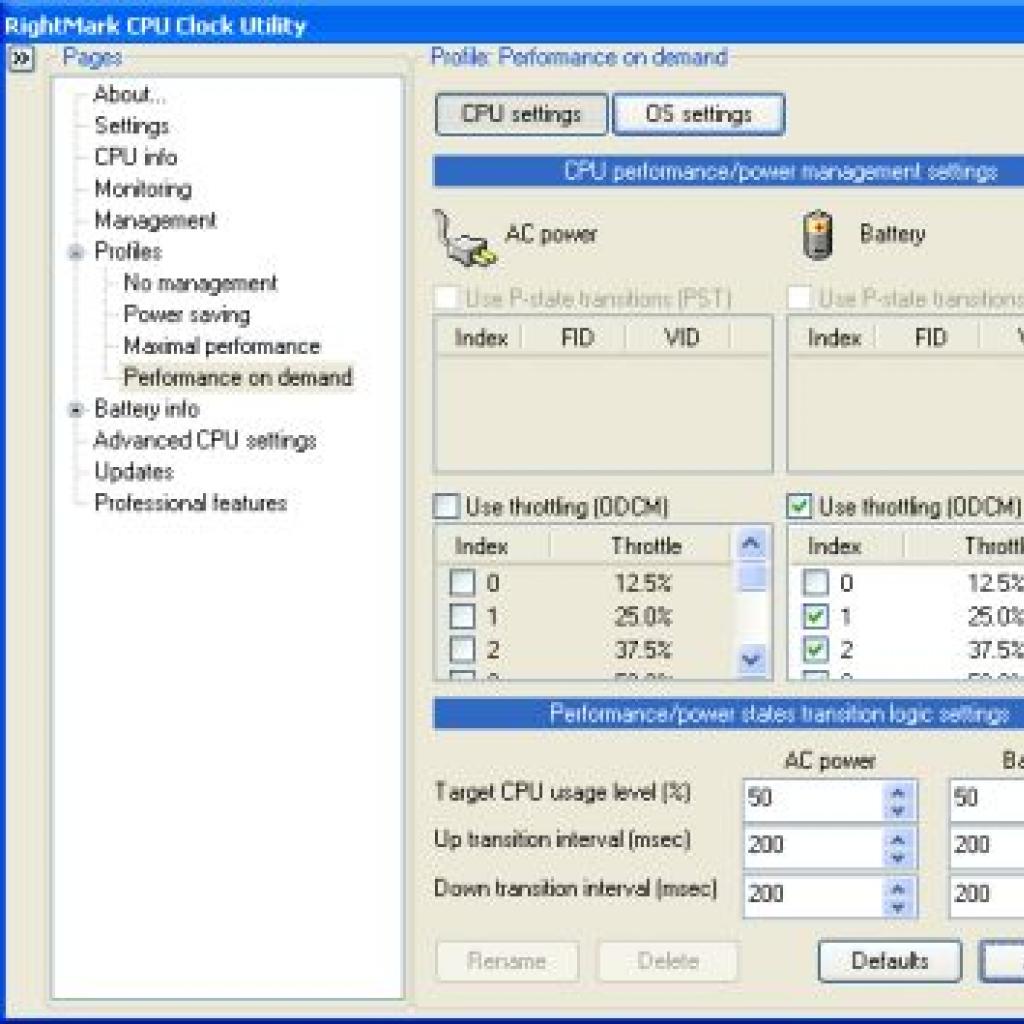Select Performance on demand profile
1024x1024 pixels.
pyautogui.click(x=238, y=377)
